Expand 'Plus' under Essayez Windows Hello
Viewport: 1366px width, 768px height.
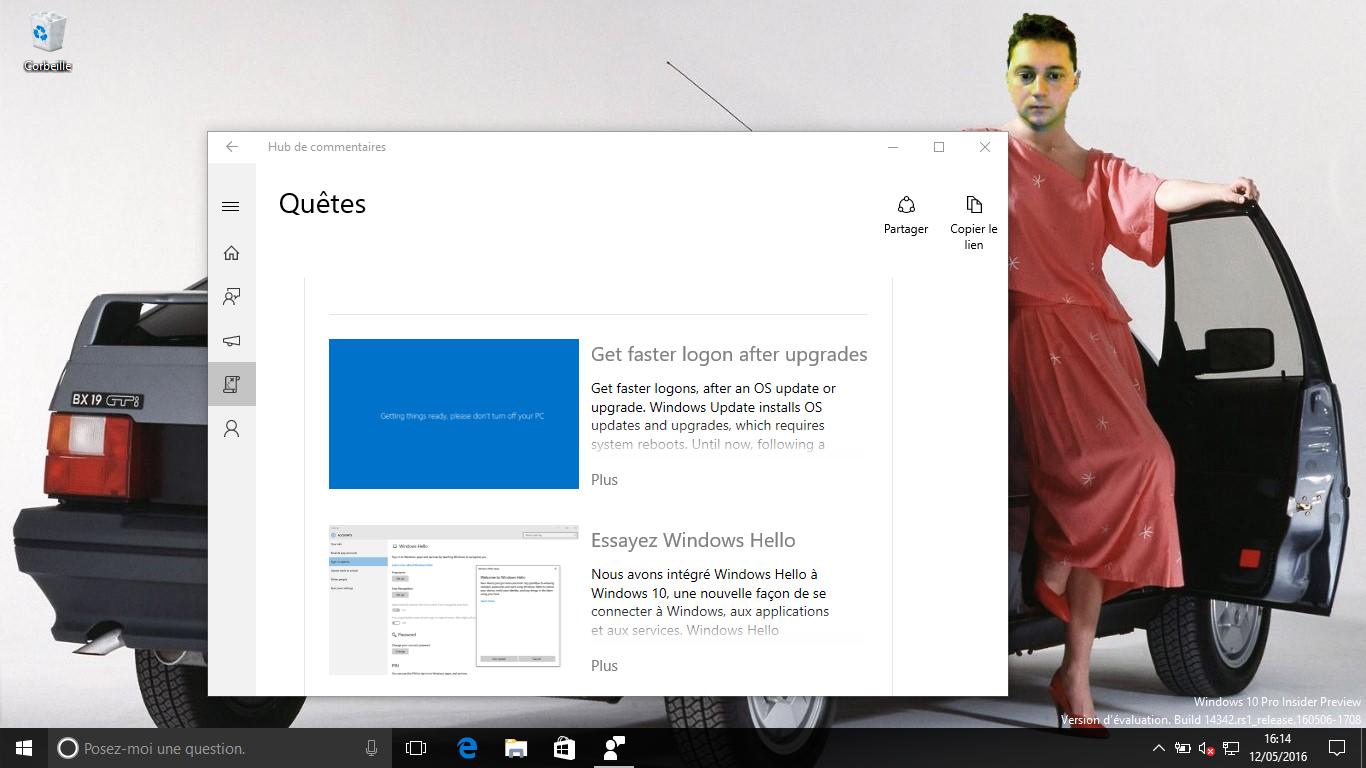[x=604, y=666]
